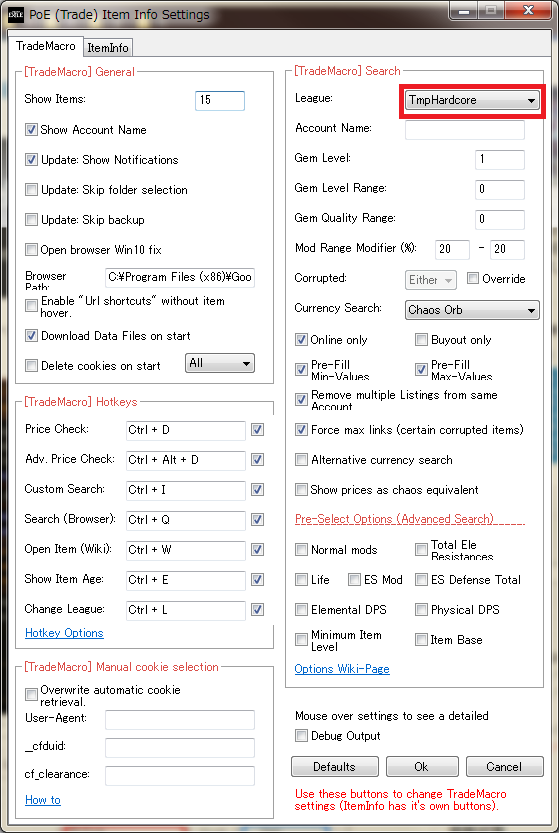Image resolution: width=559 pixels, height=833 pixels.
Task: Switch to the ItemInfo tab
Action: pyautogui.click(x=108, y=48)
